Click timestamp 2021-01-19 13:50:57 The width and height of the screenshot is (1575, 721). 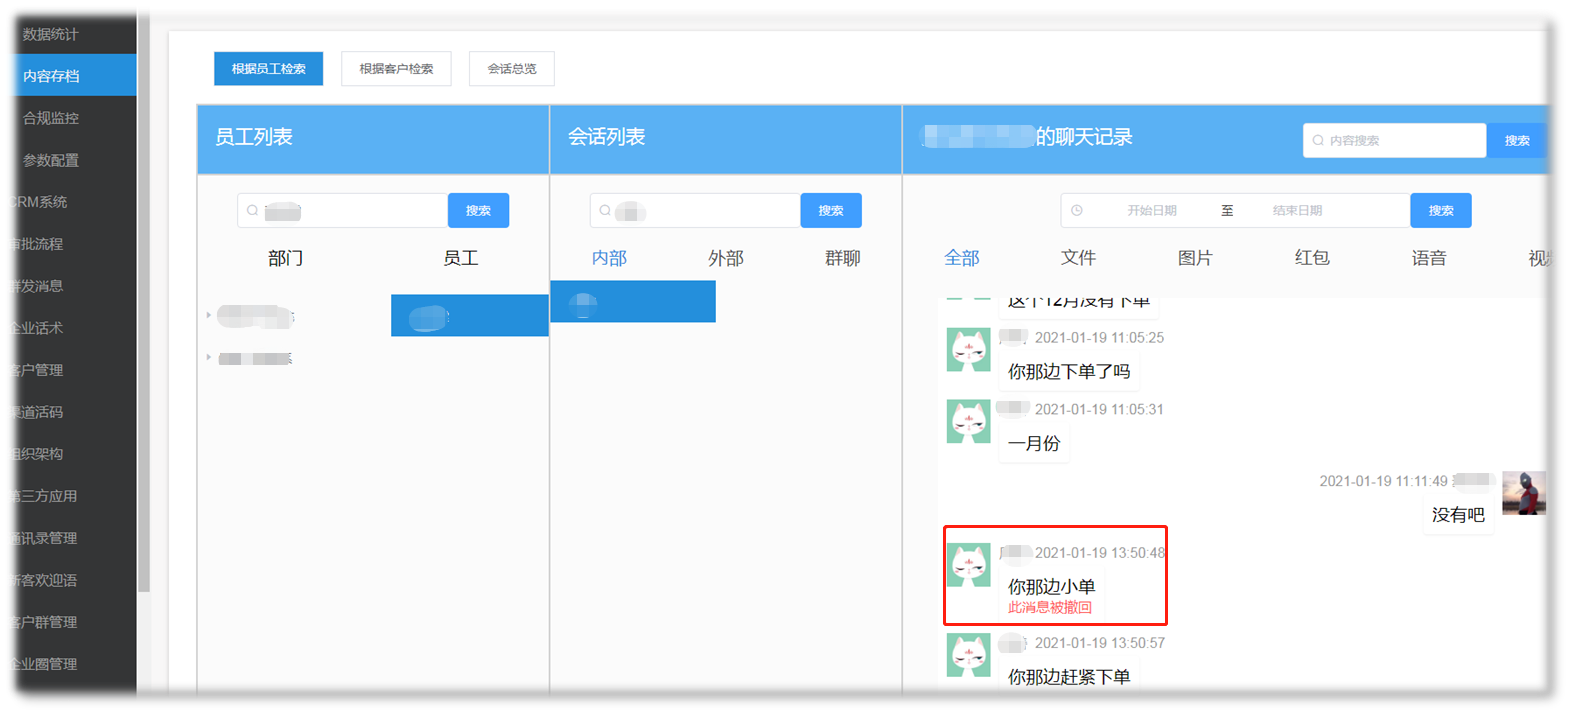point(1099,643)
